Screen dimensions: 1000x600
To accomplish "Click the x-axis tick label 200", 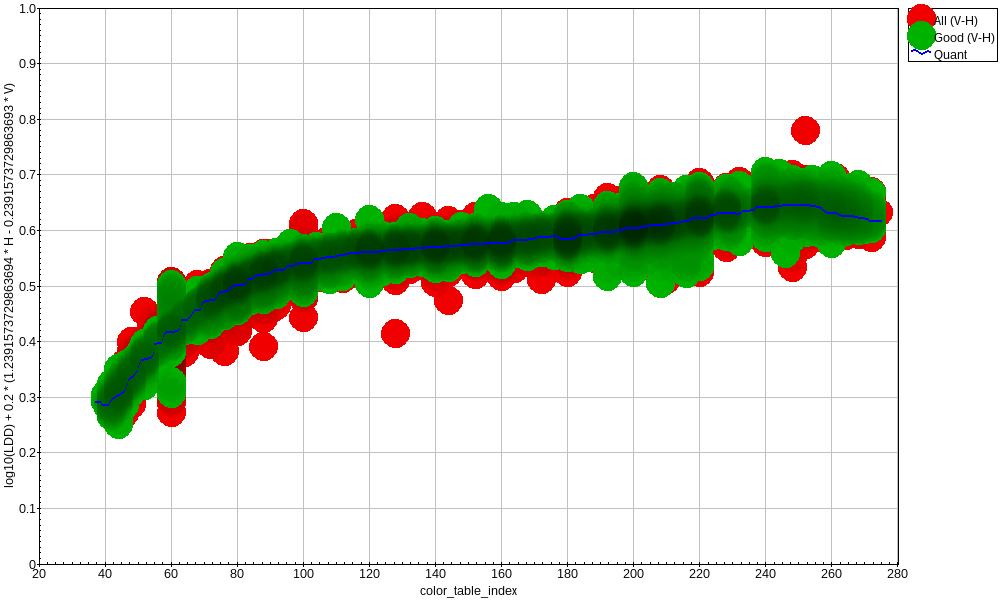I will point(633,574).
